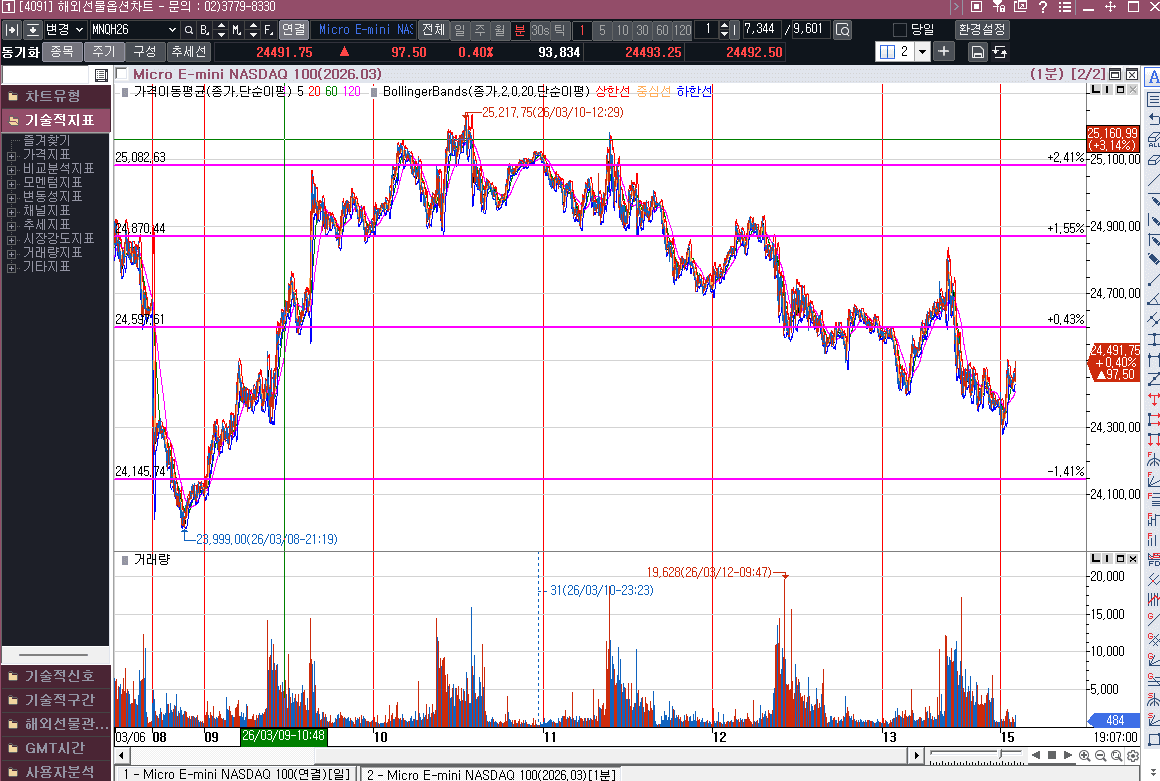Zoom in the chart with magnifier plus icon
Screen dimensions: 1160x781
[x=1085, y=755]
